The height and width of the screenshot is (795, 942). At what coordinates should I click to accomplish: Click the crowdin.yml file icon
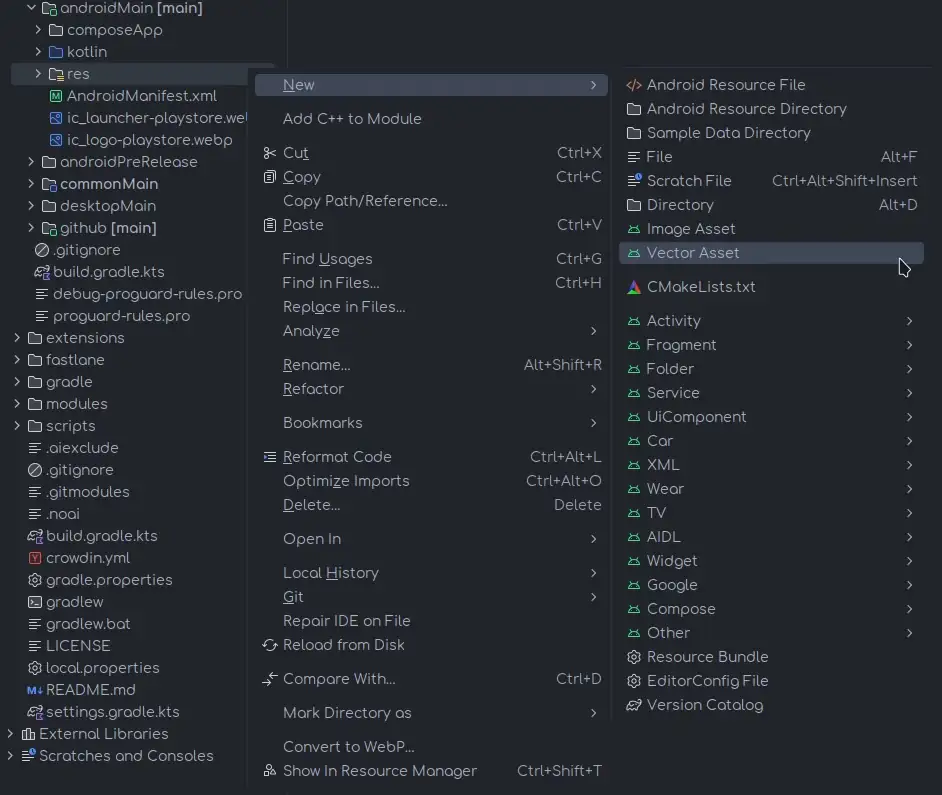pyautogui.click(x=35, y=558)
